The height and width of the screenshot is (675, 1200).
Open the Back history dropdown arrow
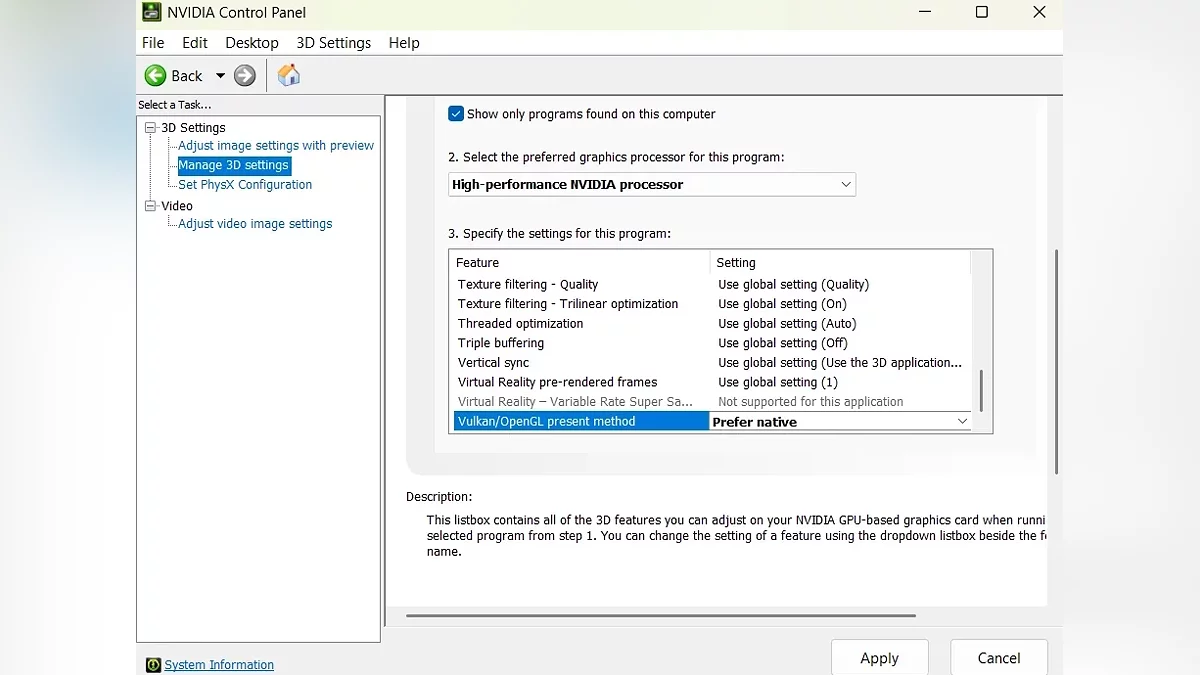coord(220,76)
